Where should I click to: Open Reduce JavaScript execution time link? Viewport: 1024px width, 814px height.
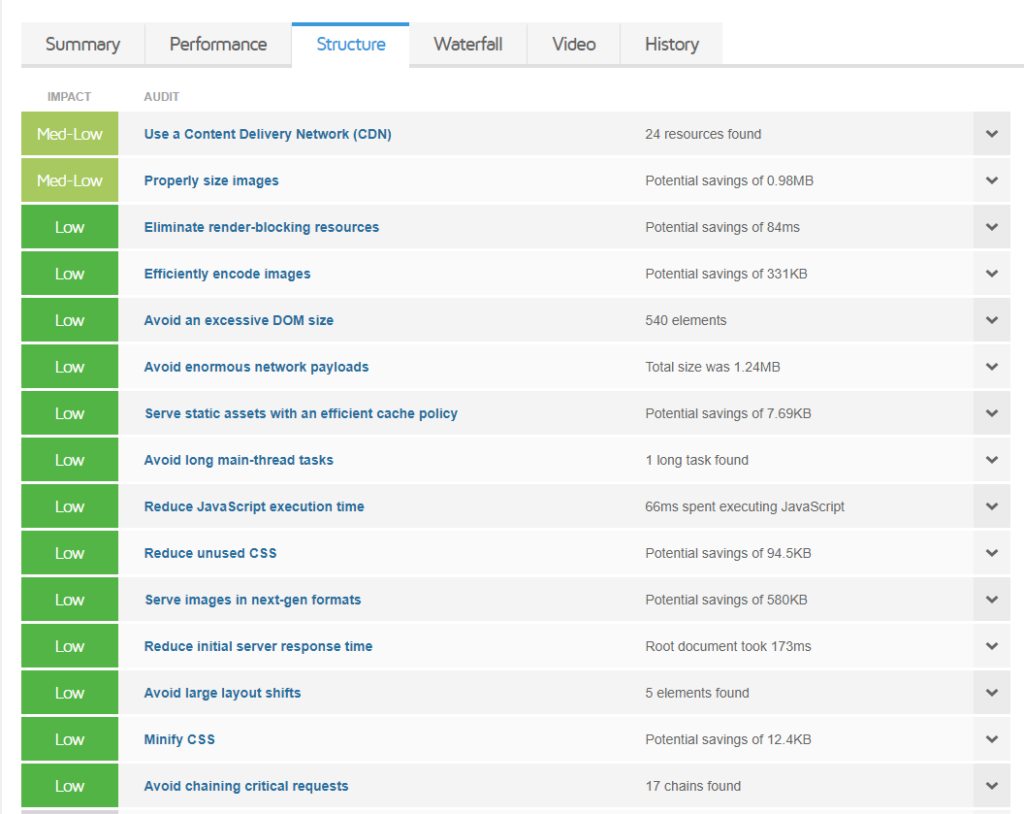(254, 506)
